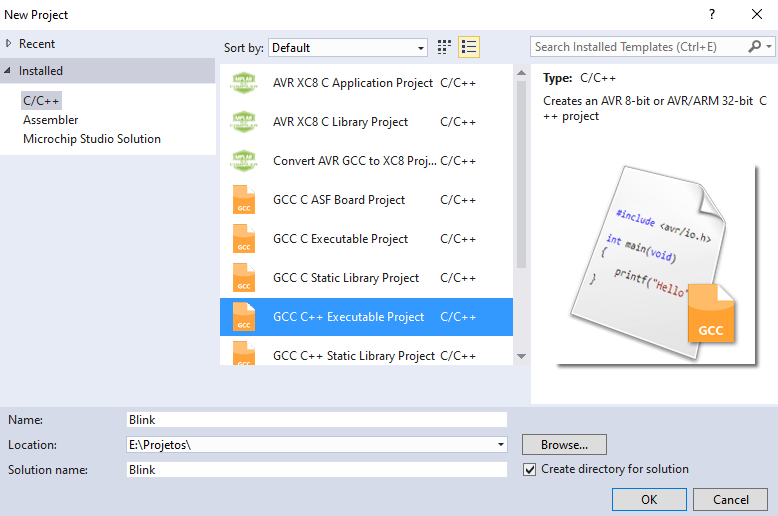
Task: Select GCC C++ Executable Project template
Action: (x=366, y=317)
